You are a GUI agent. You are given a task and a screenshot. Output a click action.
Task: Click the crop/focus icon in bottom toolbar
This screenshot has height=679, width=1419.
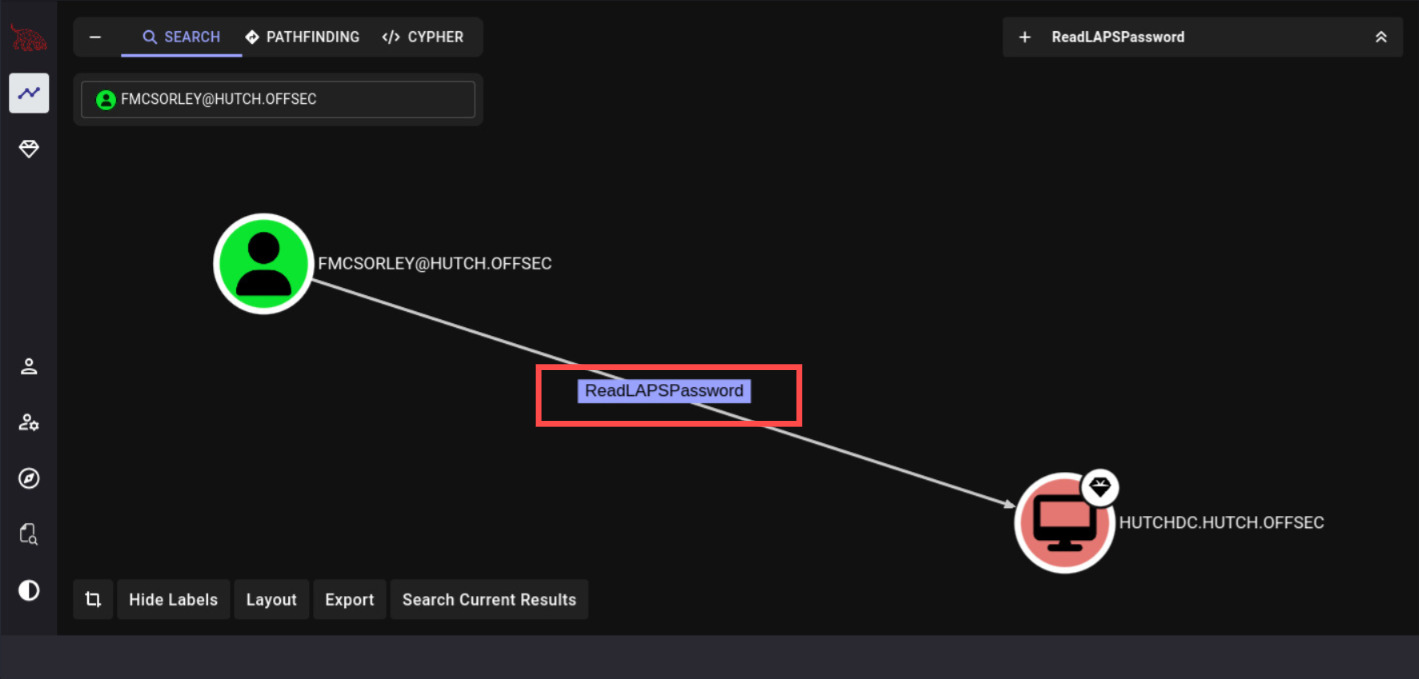coord(93,600)
